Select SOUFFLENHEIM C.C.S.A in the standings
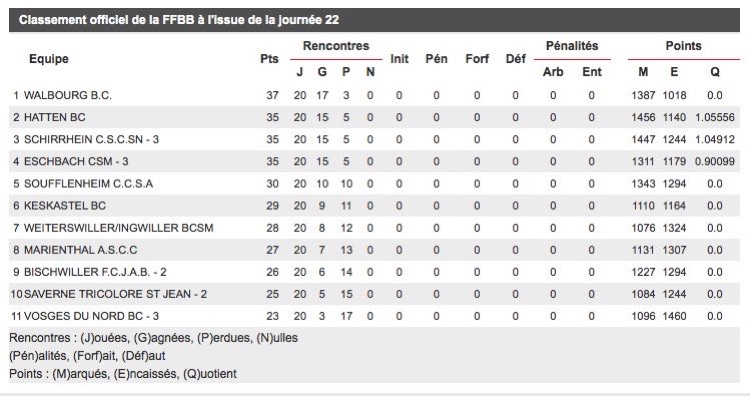Screen dimensions: 750x396 tap(88, 184)
